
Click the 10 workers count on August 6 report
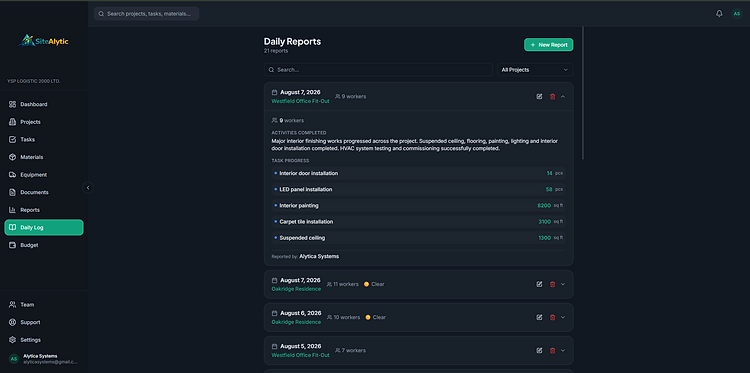tap(343, 317)
